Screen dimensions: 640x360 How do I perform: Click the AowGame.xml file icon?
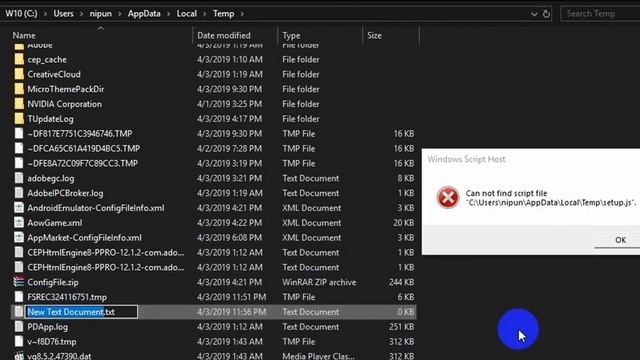pos(19,223)
